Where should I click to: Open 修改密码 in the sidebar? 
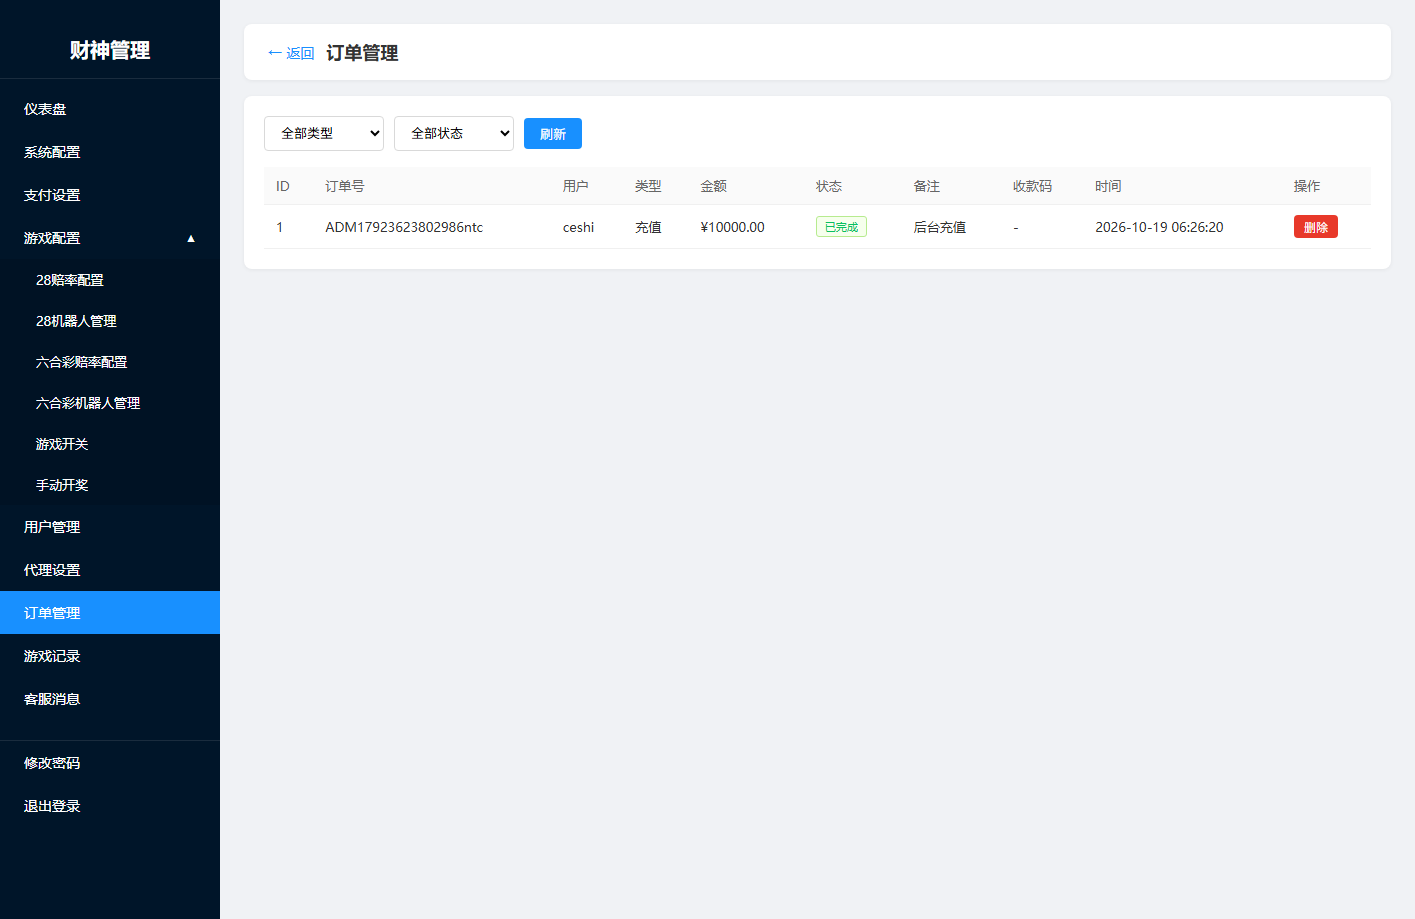[110, 763]
